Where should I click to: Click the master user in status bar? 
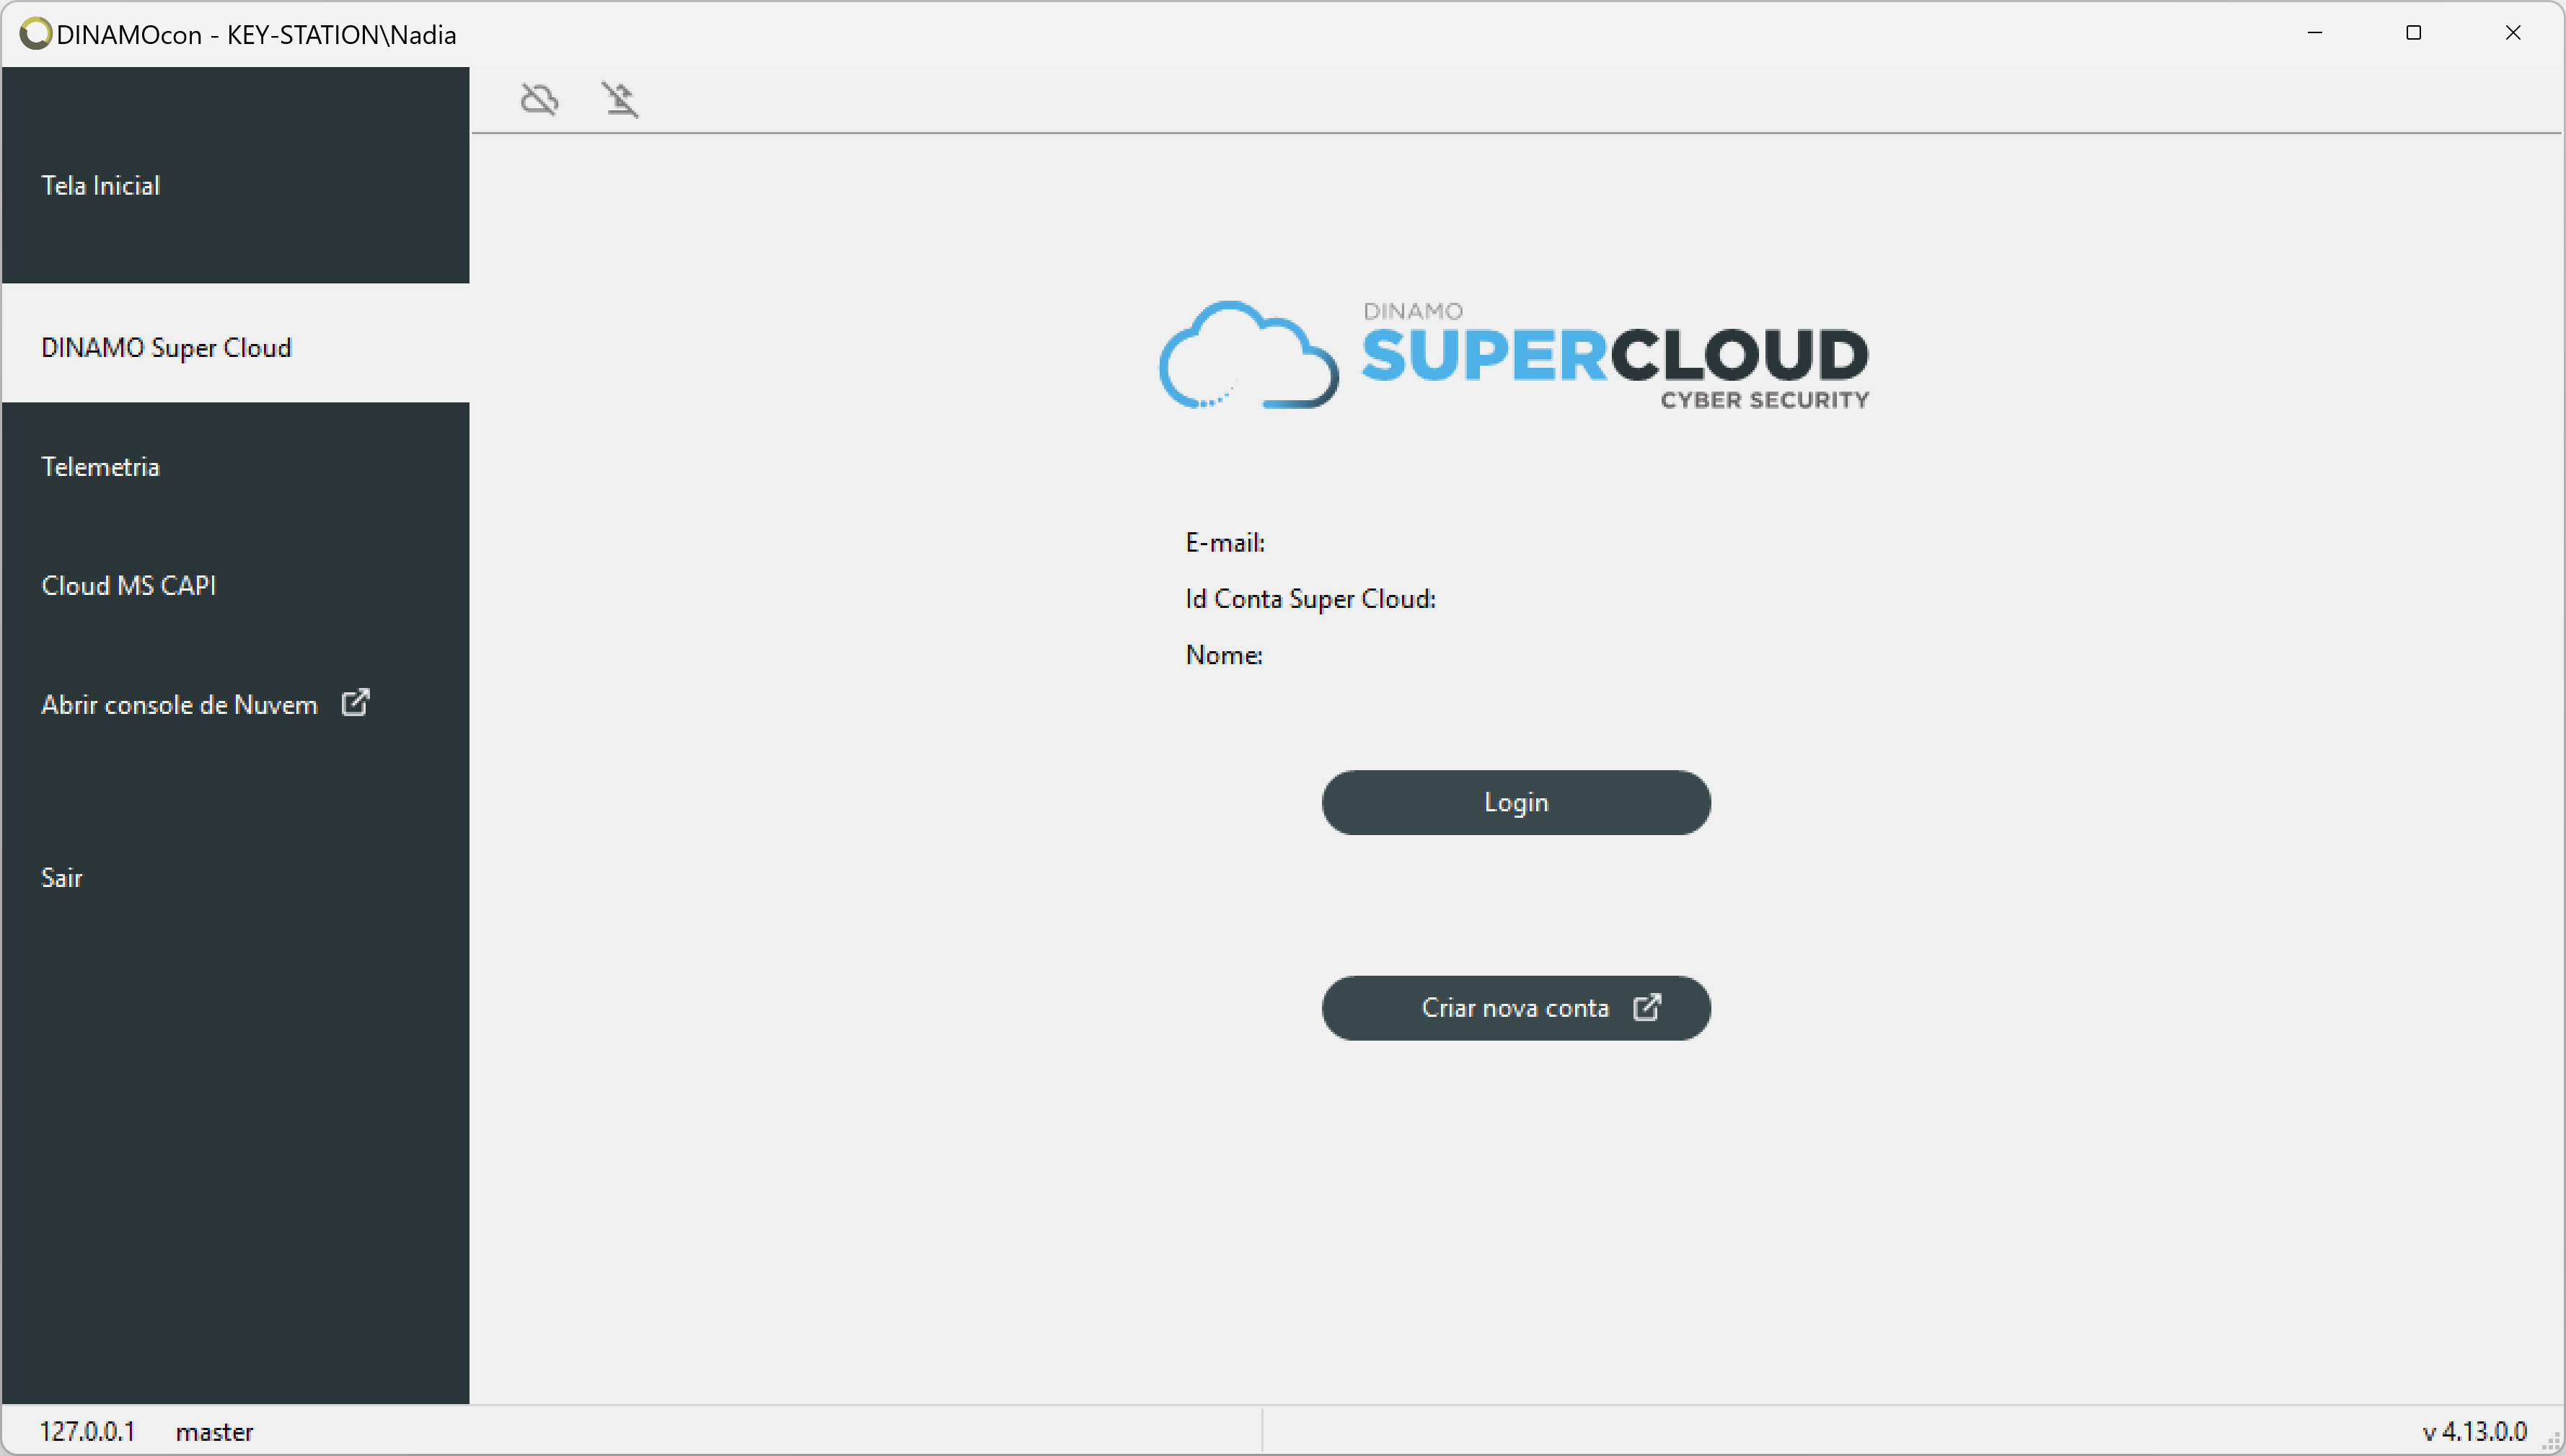(214, 1432)
